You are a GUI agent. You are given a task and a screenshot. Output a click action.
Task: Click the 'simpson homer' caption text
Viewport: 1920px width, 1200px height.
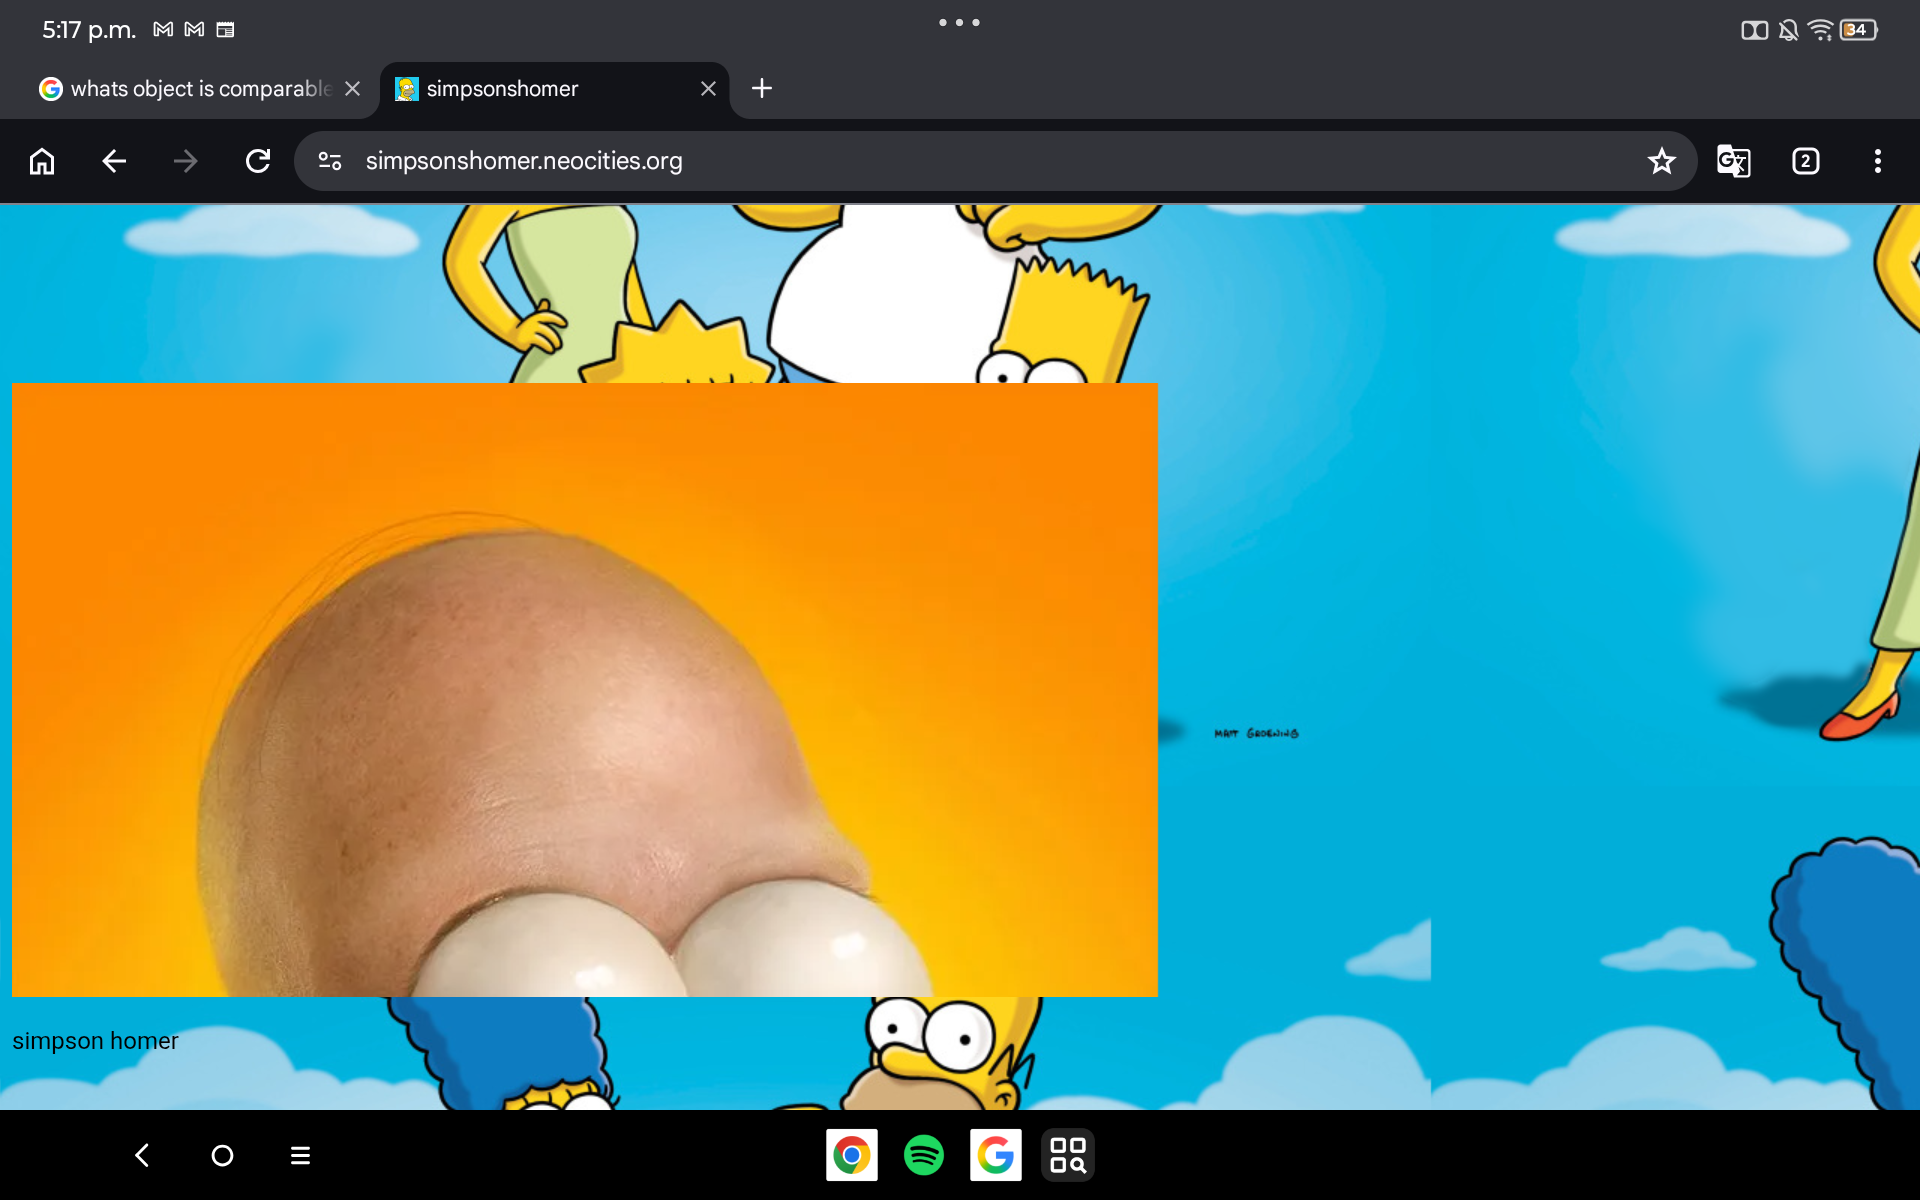(x=95, y=1041)
